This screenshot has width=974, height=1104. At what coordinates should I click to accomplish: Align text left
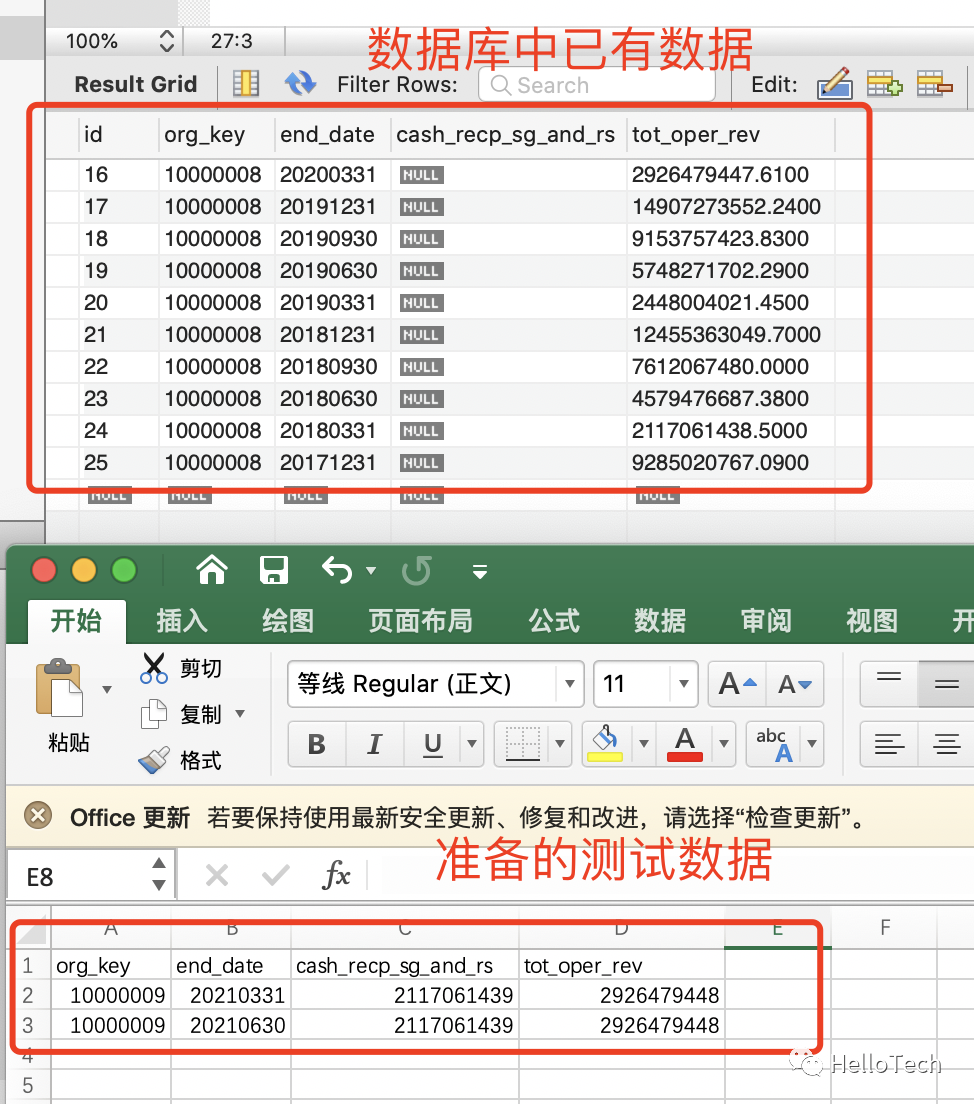(x=889, y=744)
